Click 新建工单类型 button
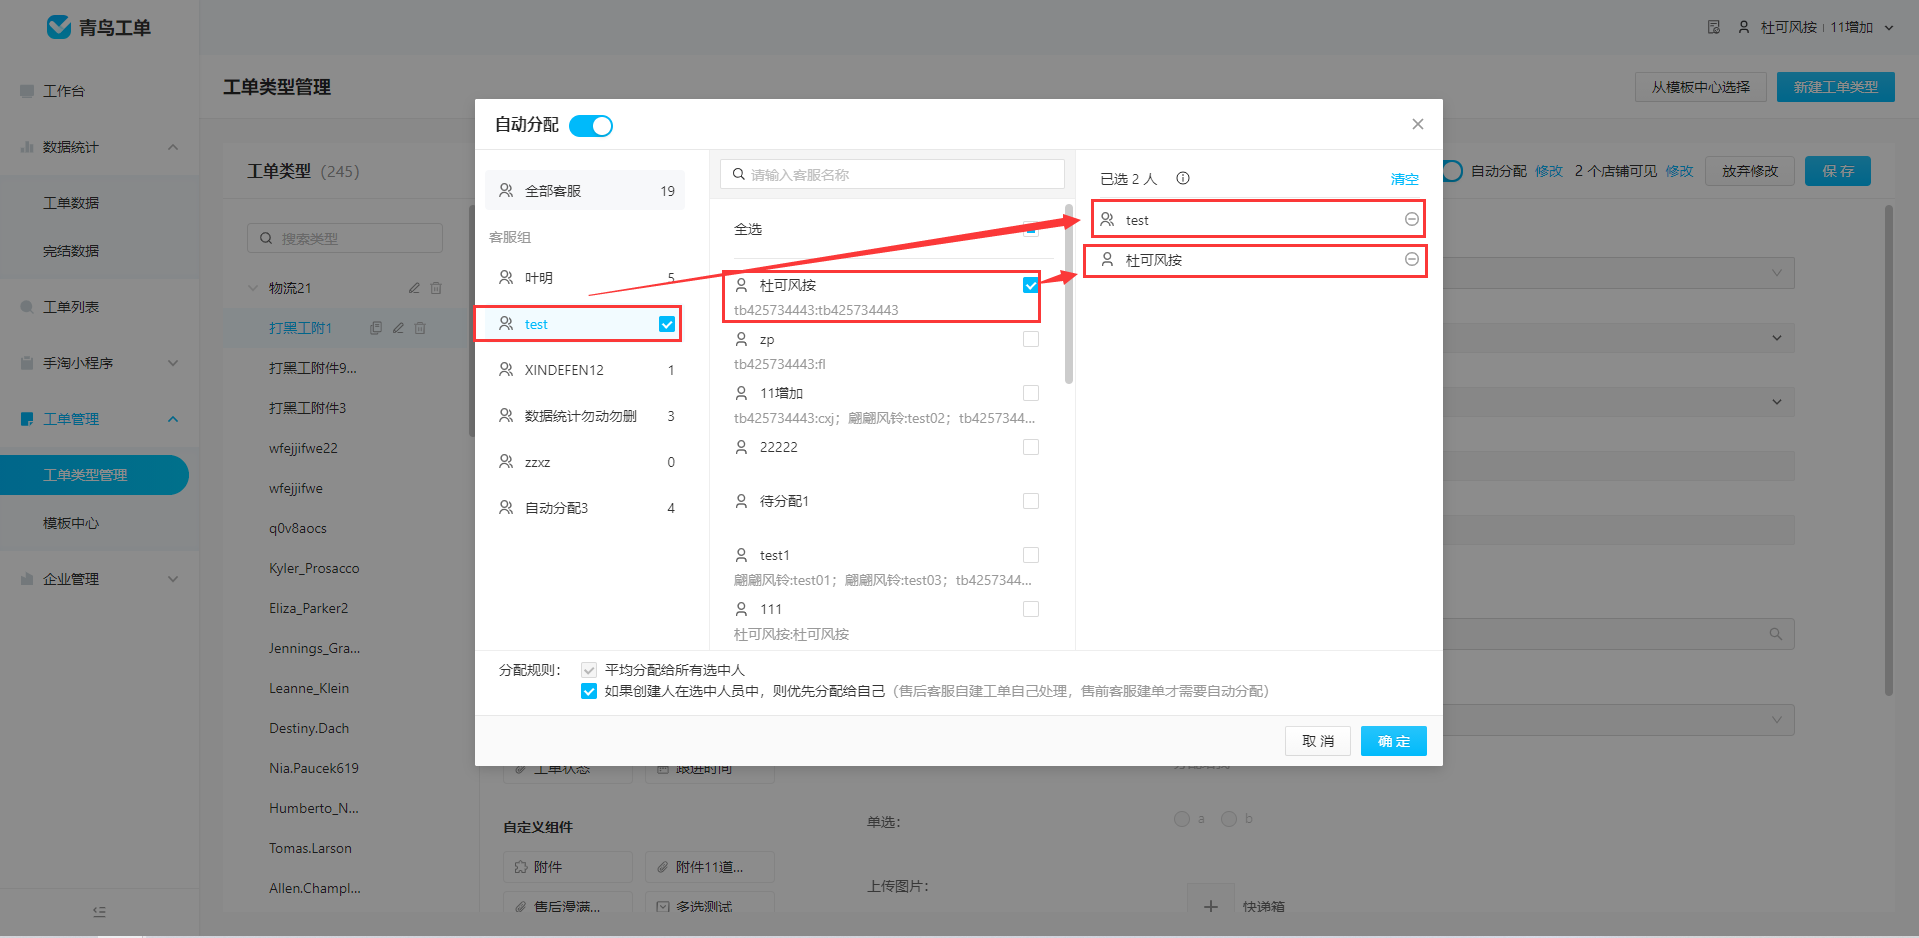1919x938 pixels. [x=1836, y=87]
